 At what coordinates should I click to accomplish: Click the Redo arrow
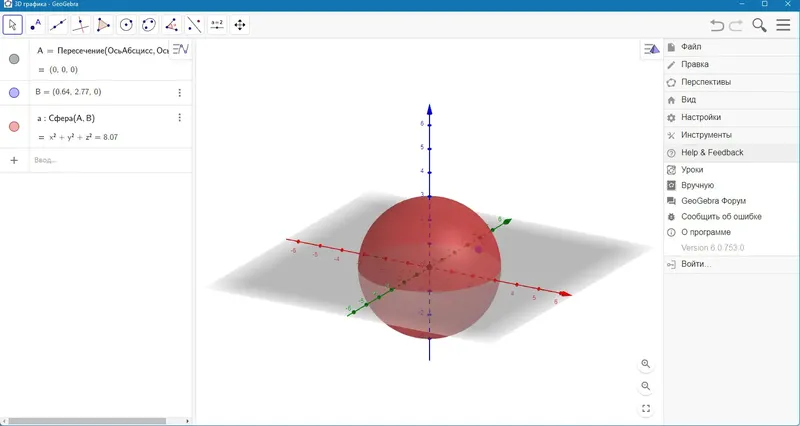click(x=736, y=25)
